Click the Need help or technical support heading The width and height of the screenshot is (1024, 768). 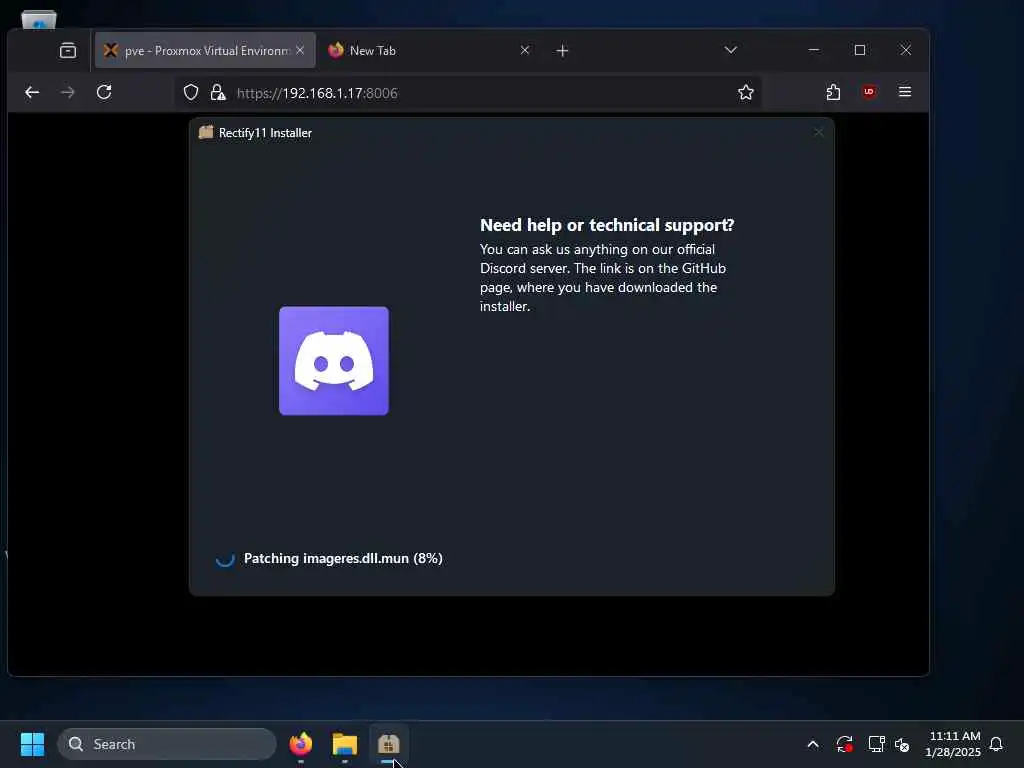tap(607, 225)
